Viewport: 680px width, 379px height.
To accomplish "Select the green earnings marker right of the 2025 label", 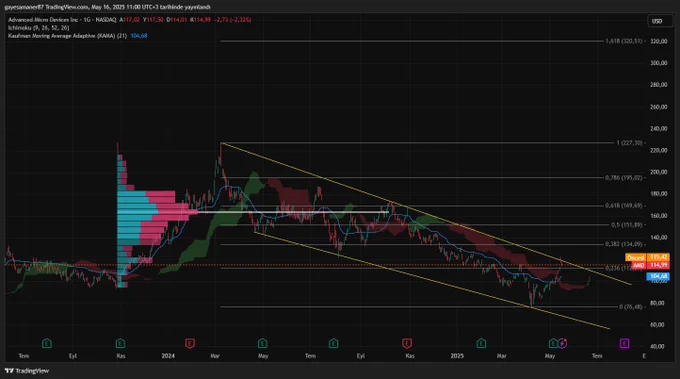I will point(481,343).
